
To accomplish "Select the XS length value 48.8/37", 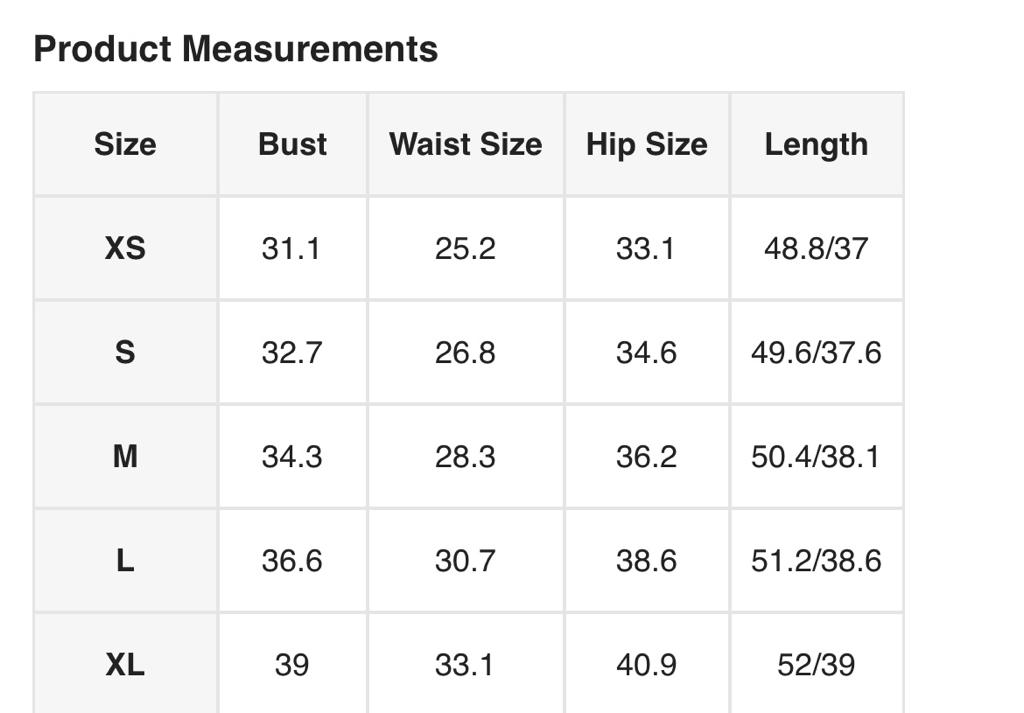I will tap(816, 248).
